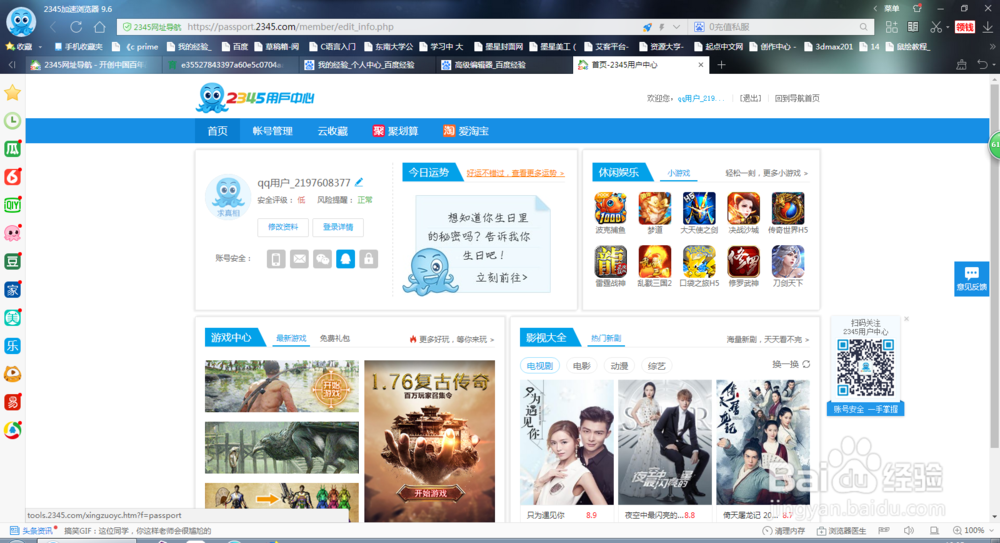1000x543 pixels.
Task: Click the 意见反馈 feedback button
Action: coord(971,278)
